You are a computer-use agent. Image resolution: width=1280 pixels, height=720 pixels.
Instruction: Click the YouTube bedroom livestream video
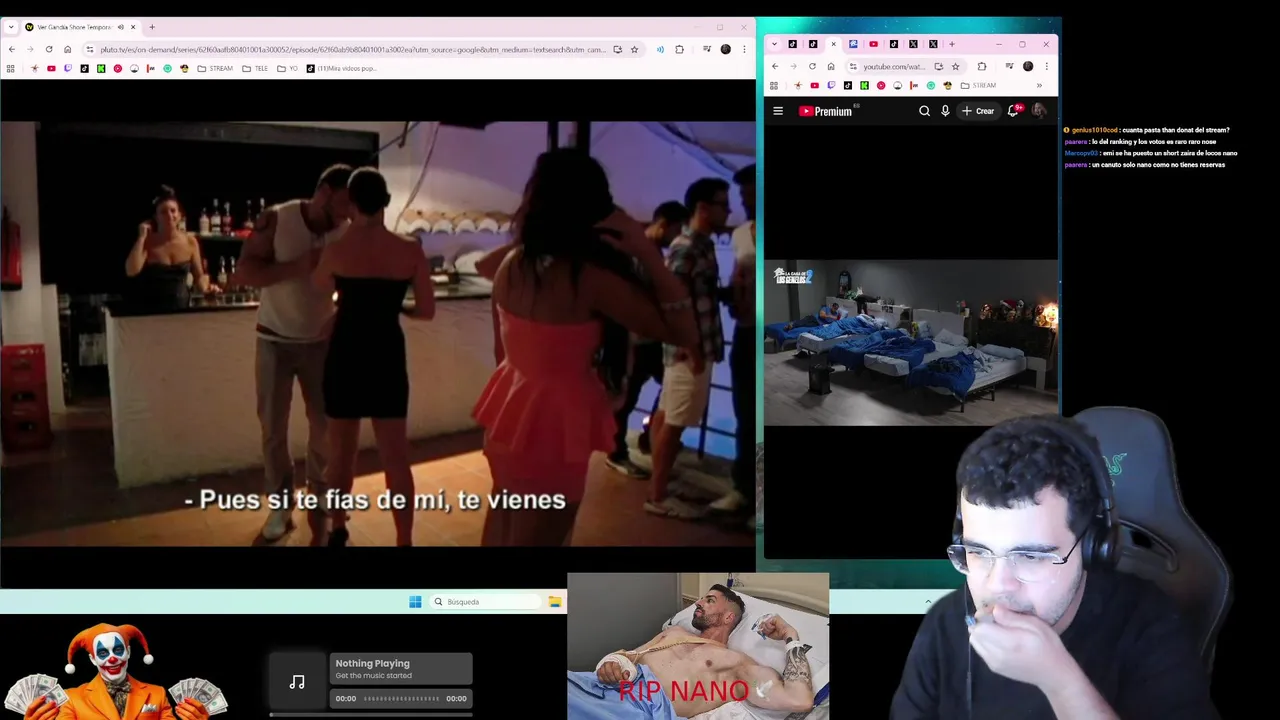click(911, 343)
